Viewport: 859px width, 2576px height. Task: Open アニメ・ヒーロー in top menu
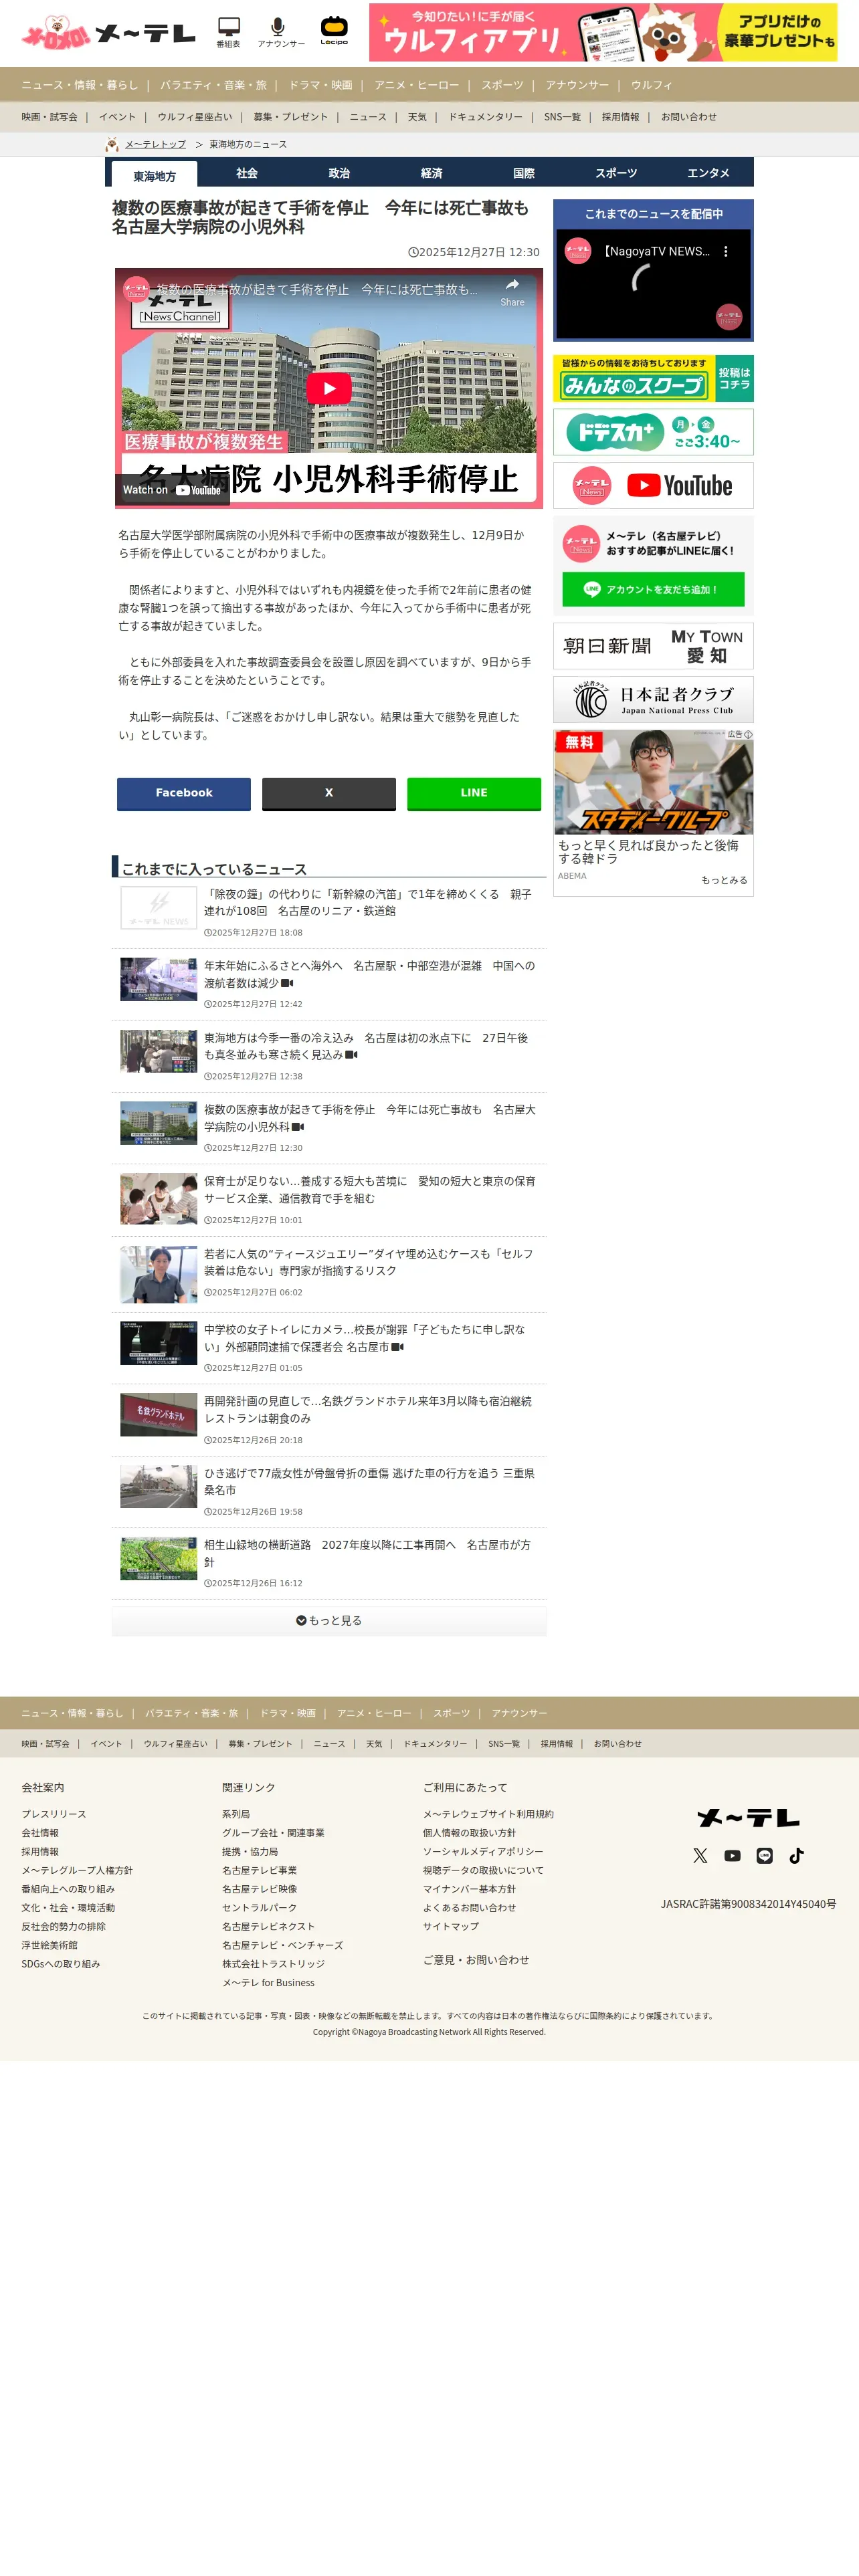coord(416,85)
